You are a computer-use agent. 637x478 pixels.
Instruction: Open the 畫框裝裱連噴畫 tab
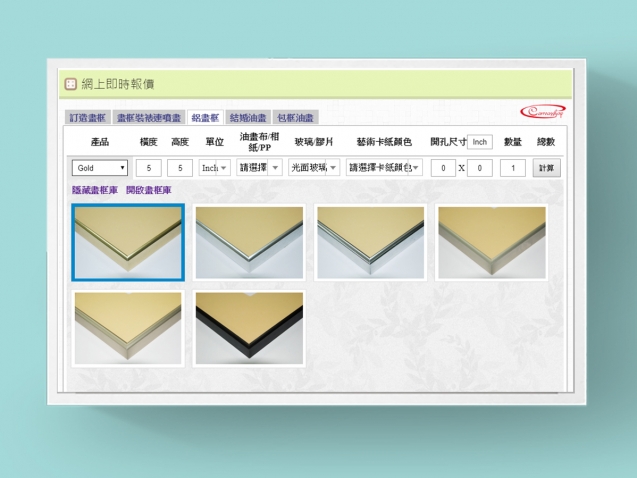click(148, 118)
